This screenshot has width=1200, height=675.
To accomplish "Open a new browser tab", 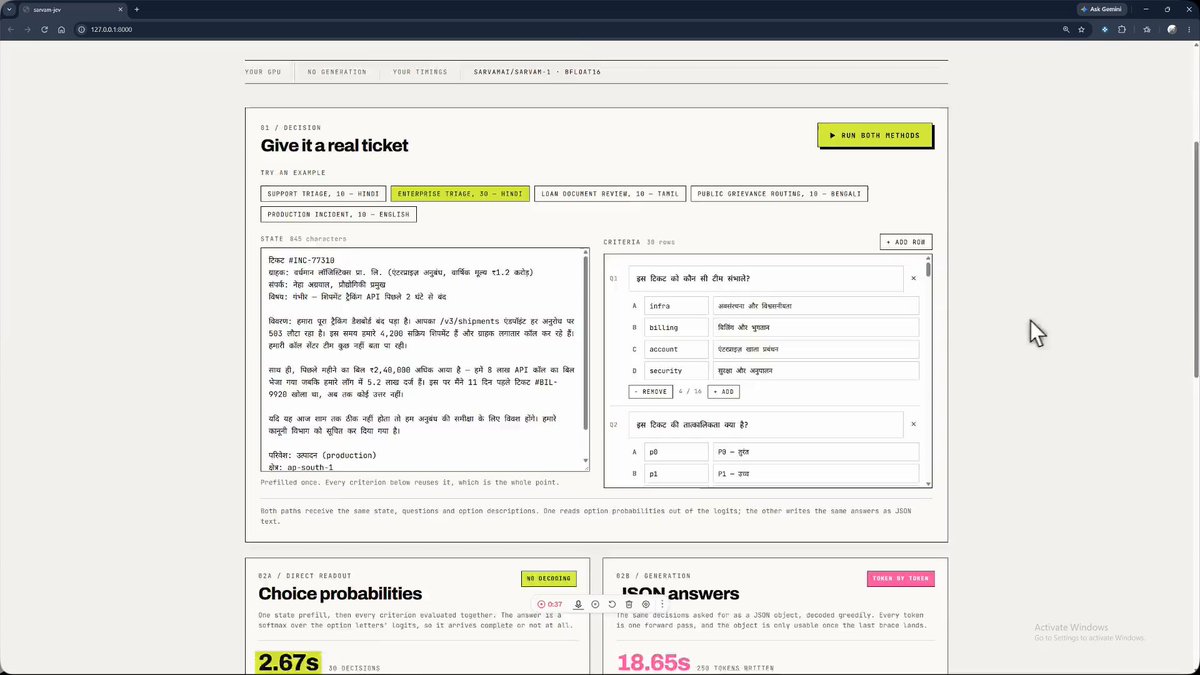I will (x=137, y=9).
